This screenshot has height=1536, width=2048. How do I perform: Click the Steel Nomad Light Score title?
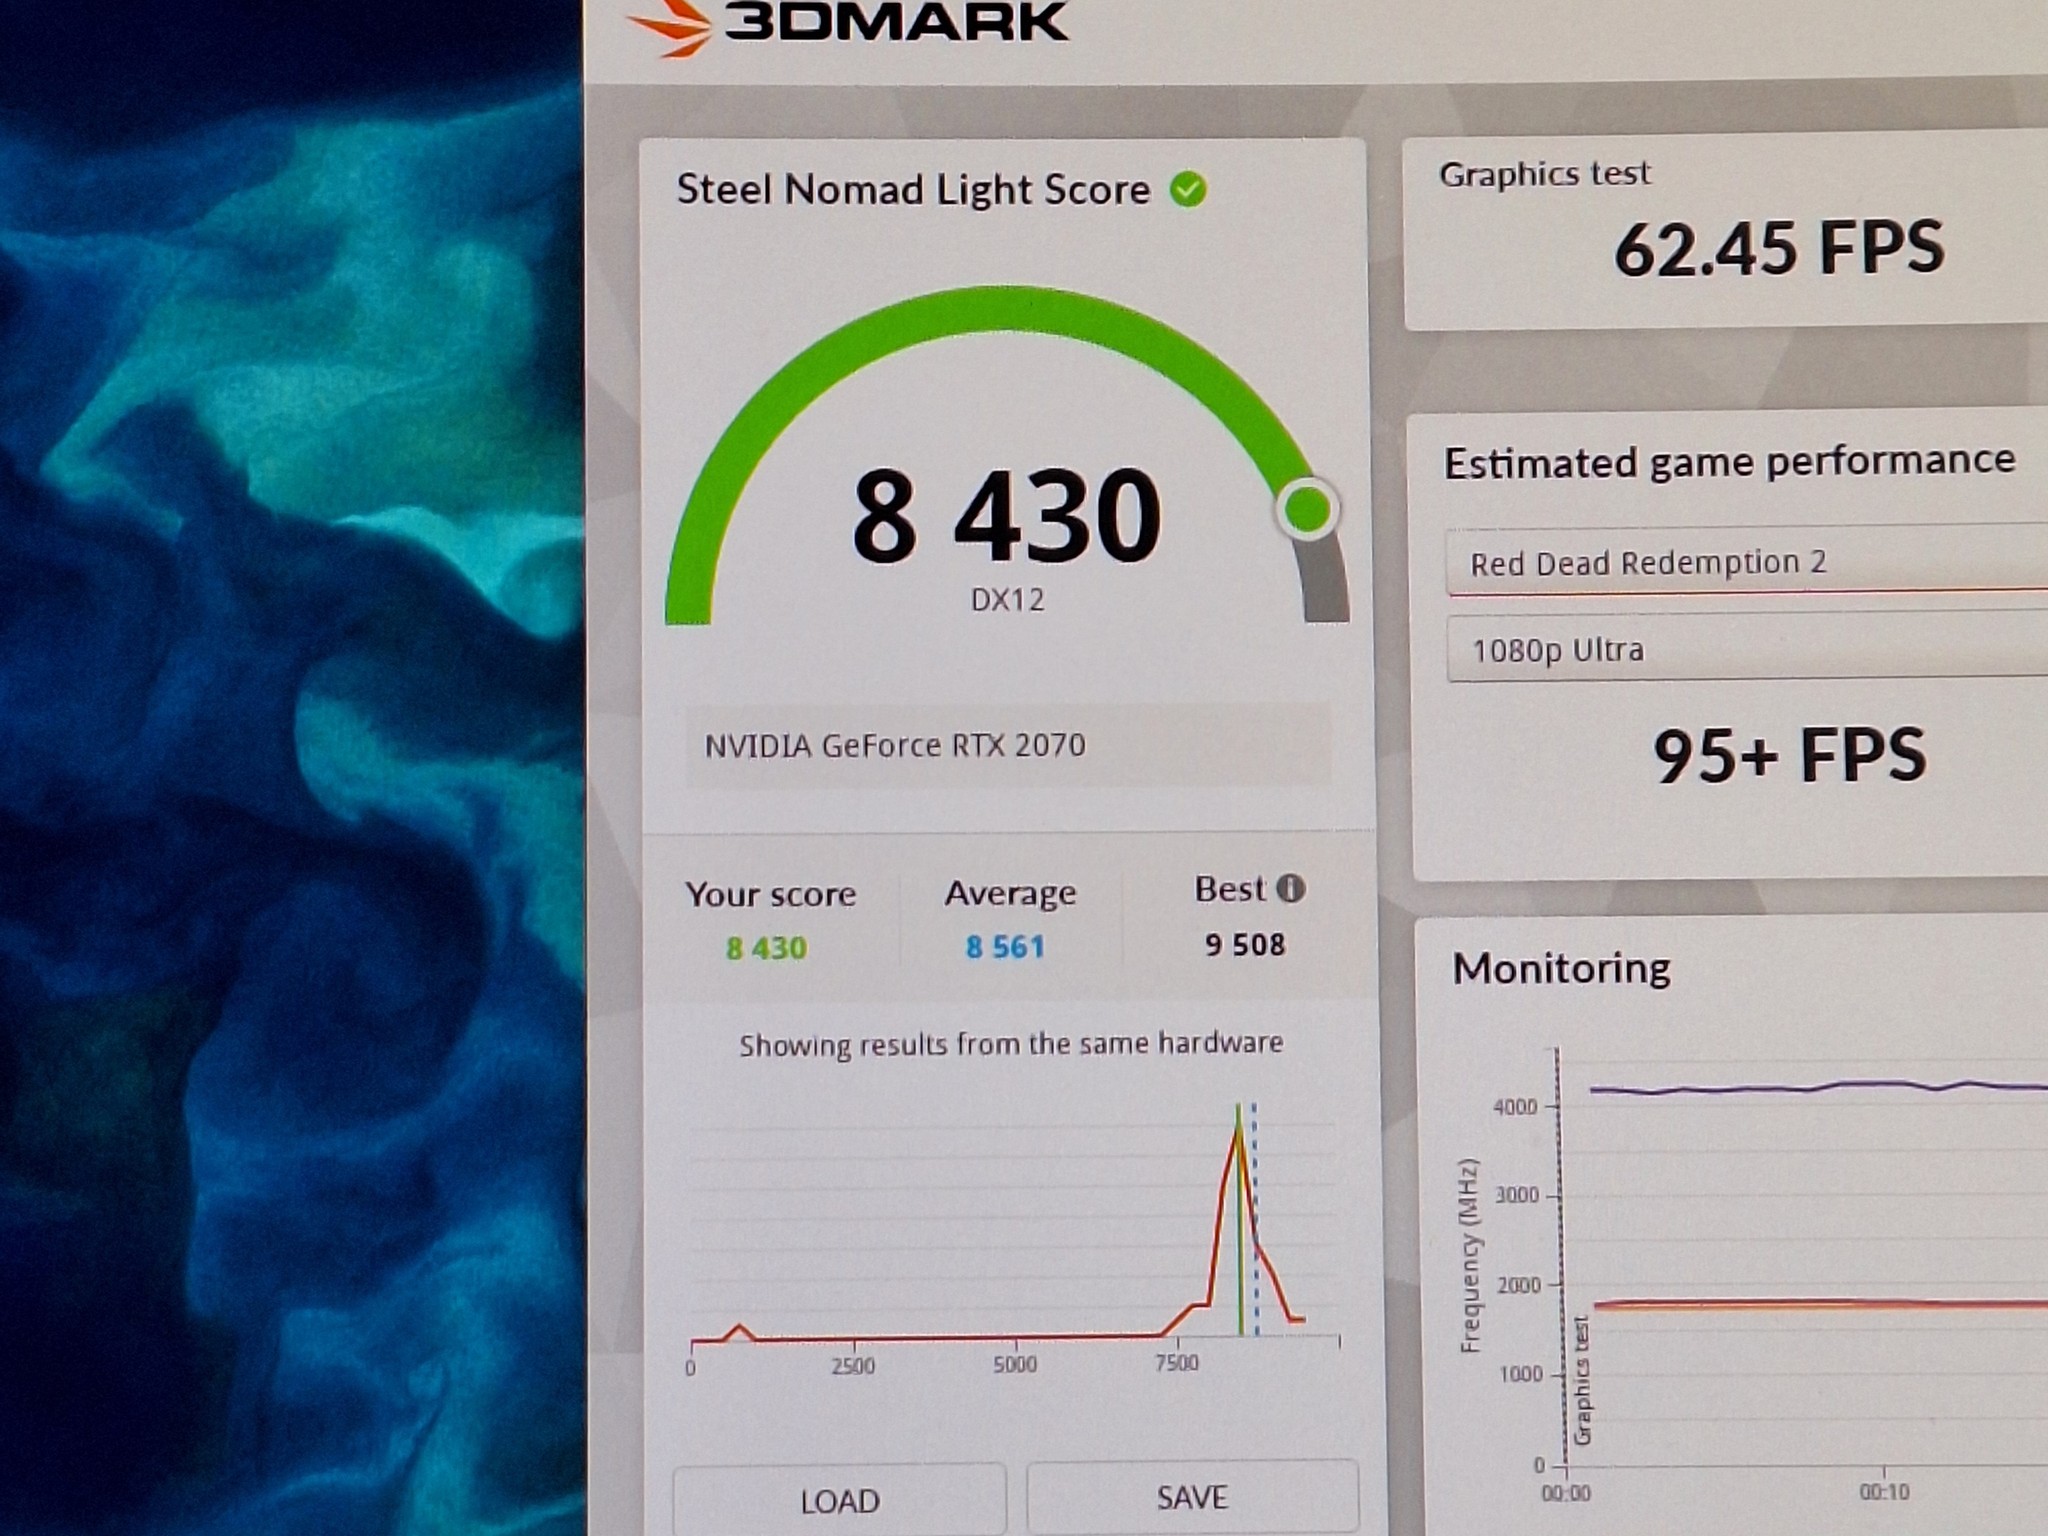pos(913,189)
